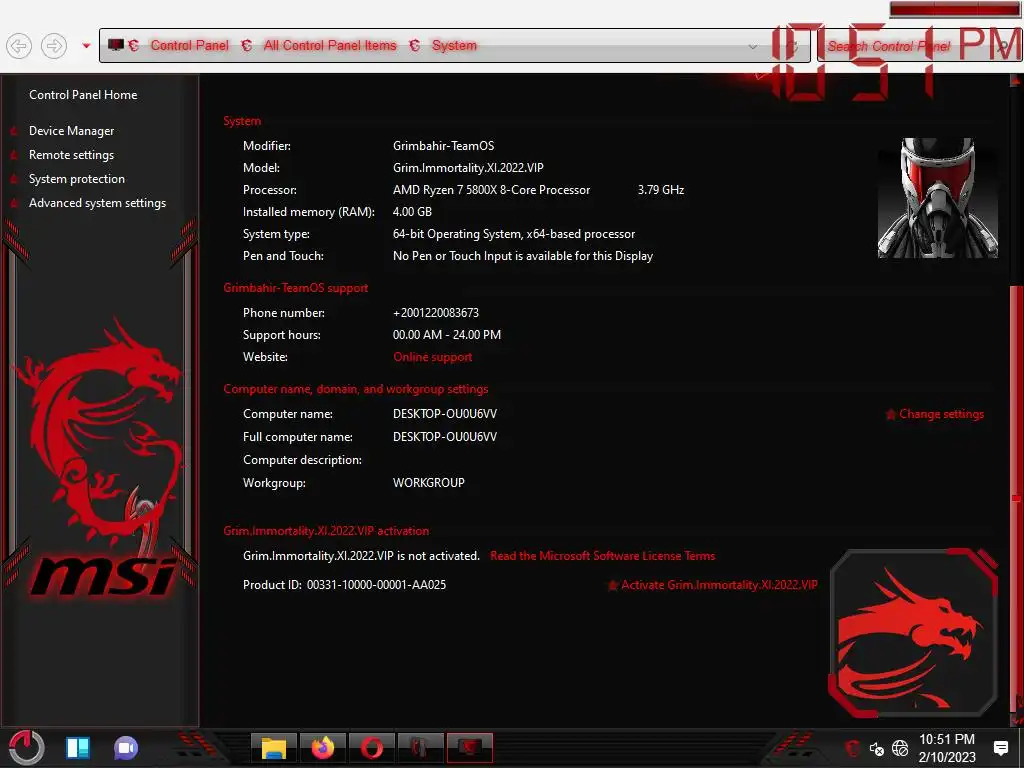1024x768 pixels.
Task: Click the Product ID 00331-10000-00001-AA025
Action: [344, 585]
